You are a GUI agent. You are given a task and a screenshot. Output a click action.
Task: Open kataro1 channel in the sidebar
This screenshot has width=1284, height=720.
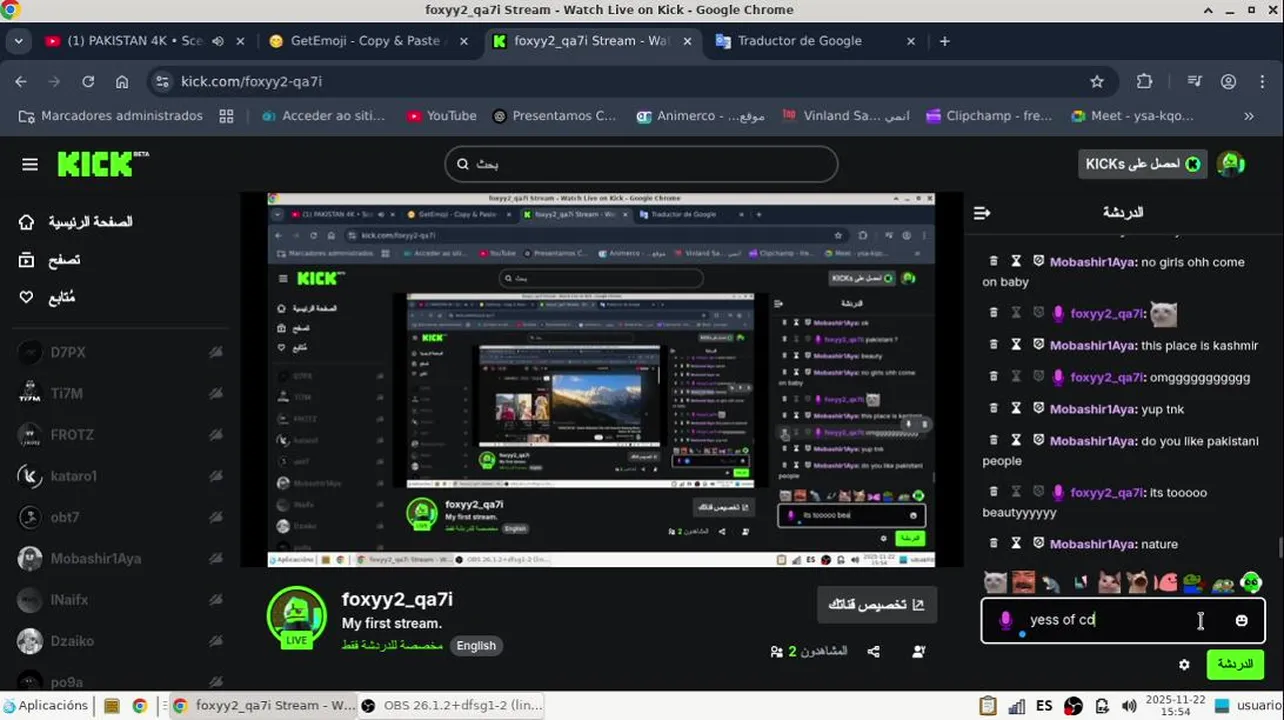click(121, 476)
